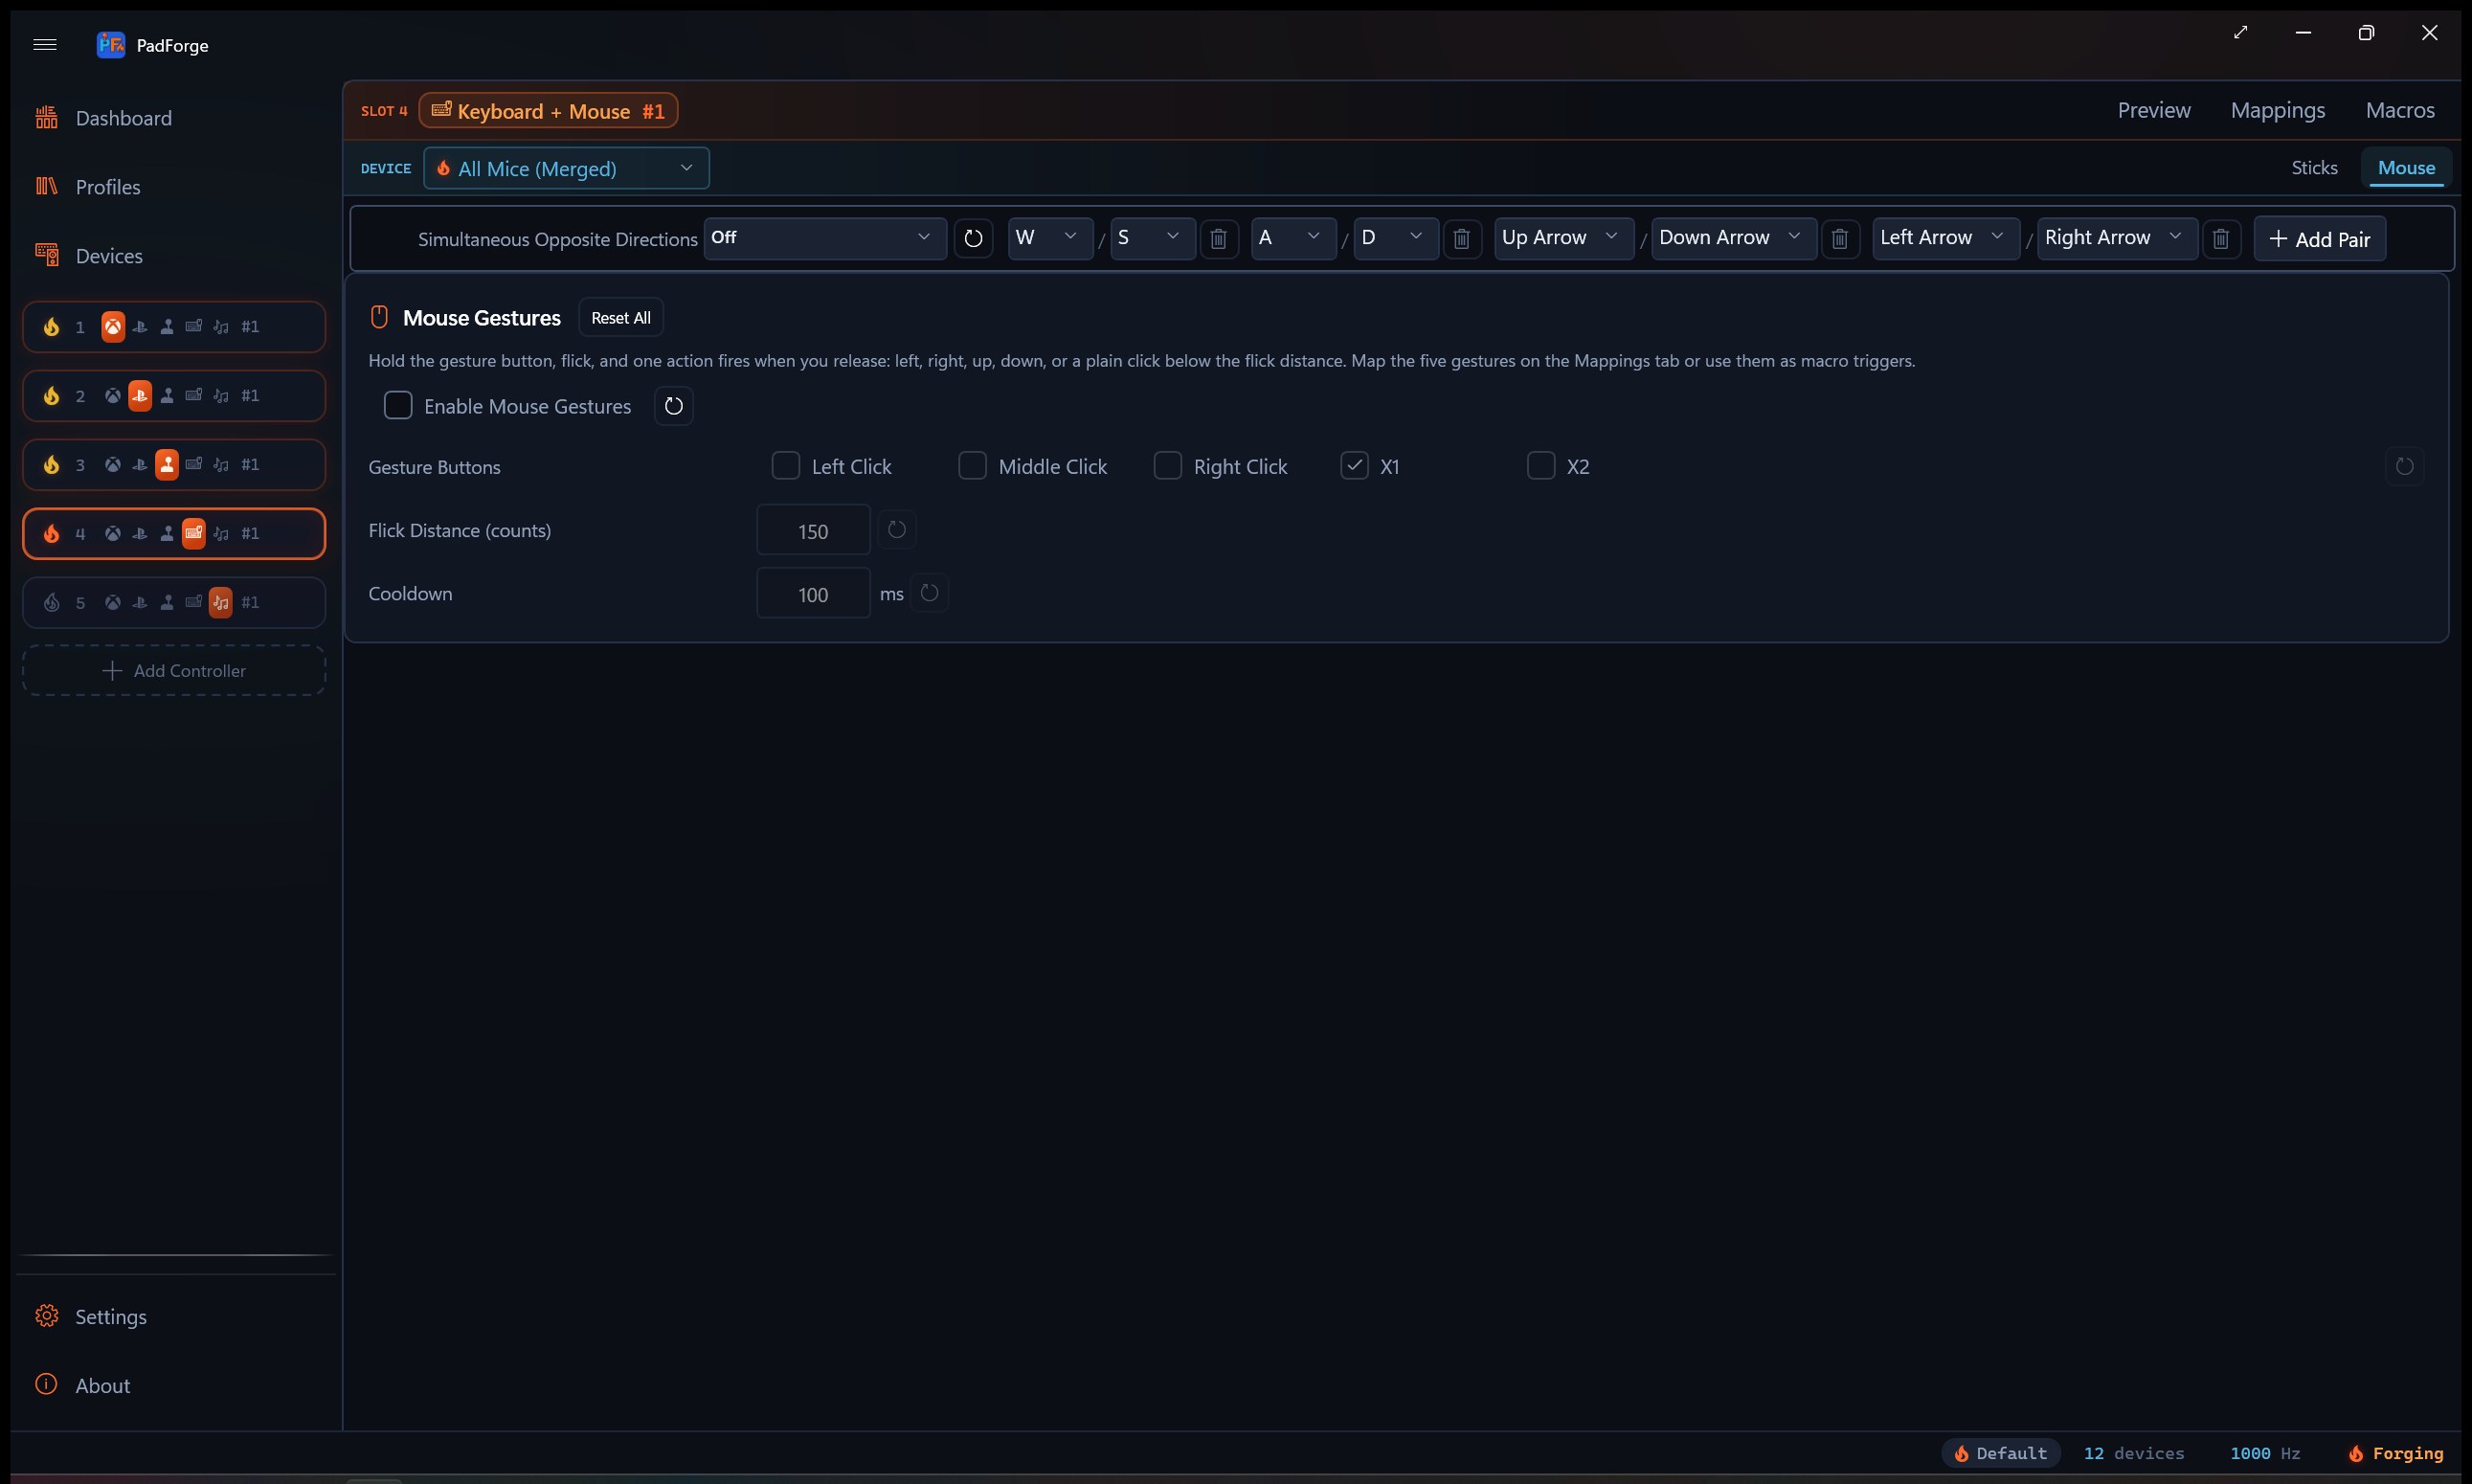Reset Flick Distance to default
Viewport: 2472px width, 1484px height.
[x=896, y=530]
